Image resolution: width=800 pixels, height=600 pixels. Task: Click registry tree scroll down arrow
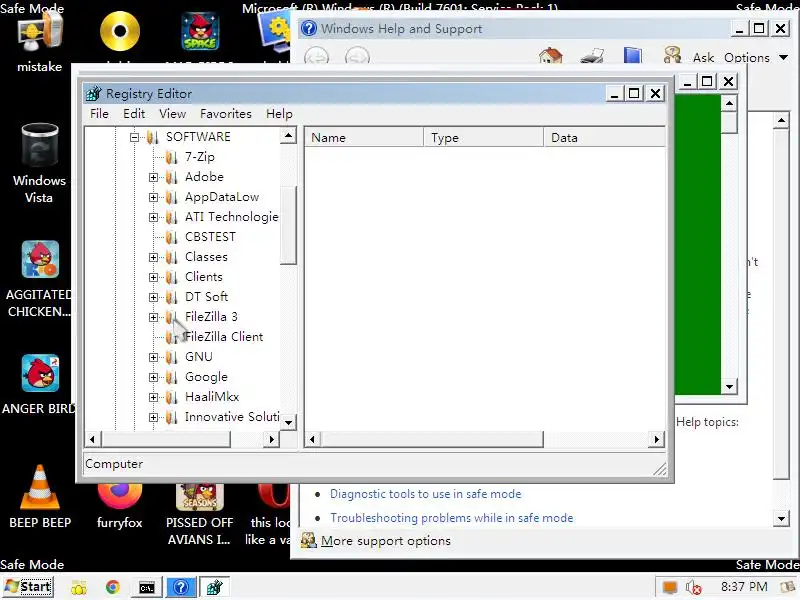288,422
